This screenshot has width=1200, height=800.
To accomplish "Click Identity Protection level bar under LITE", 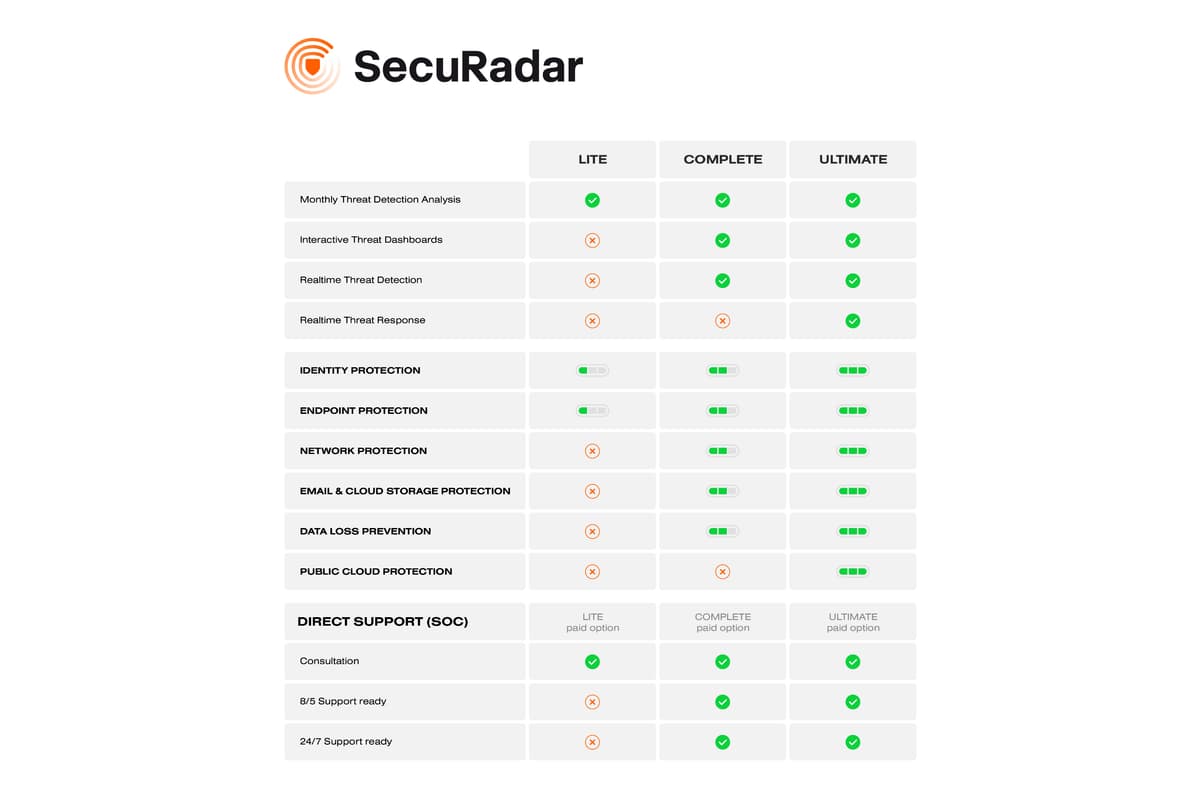I will click(x=592, y=370).
